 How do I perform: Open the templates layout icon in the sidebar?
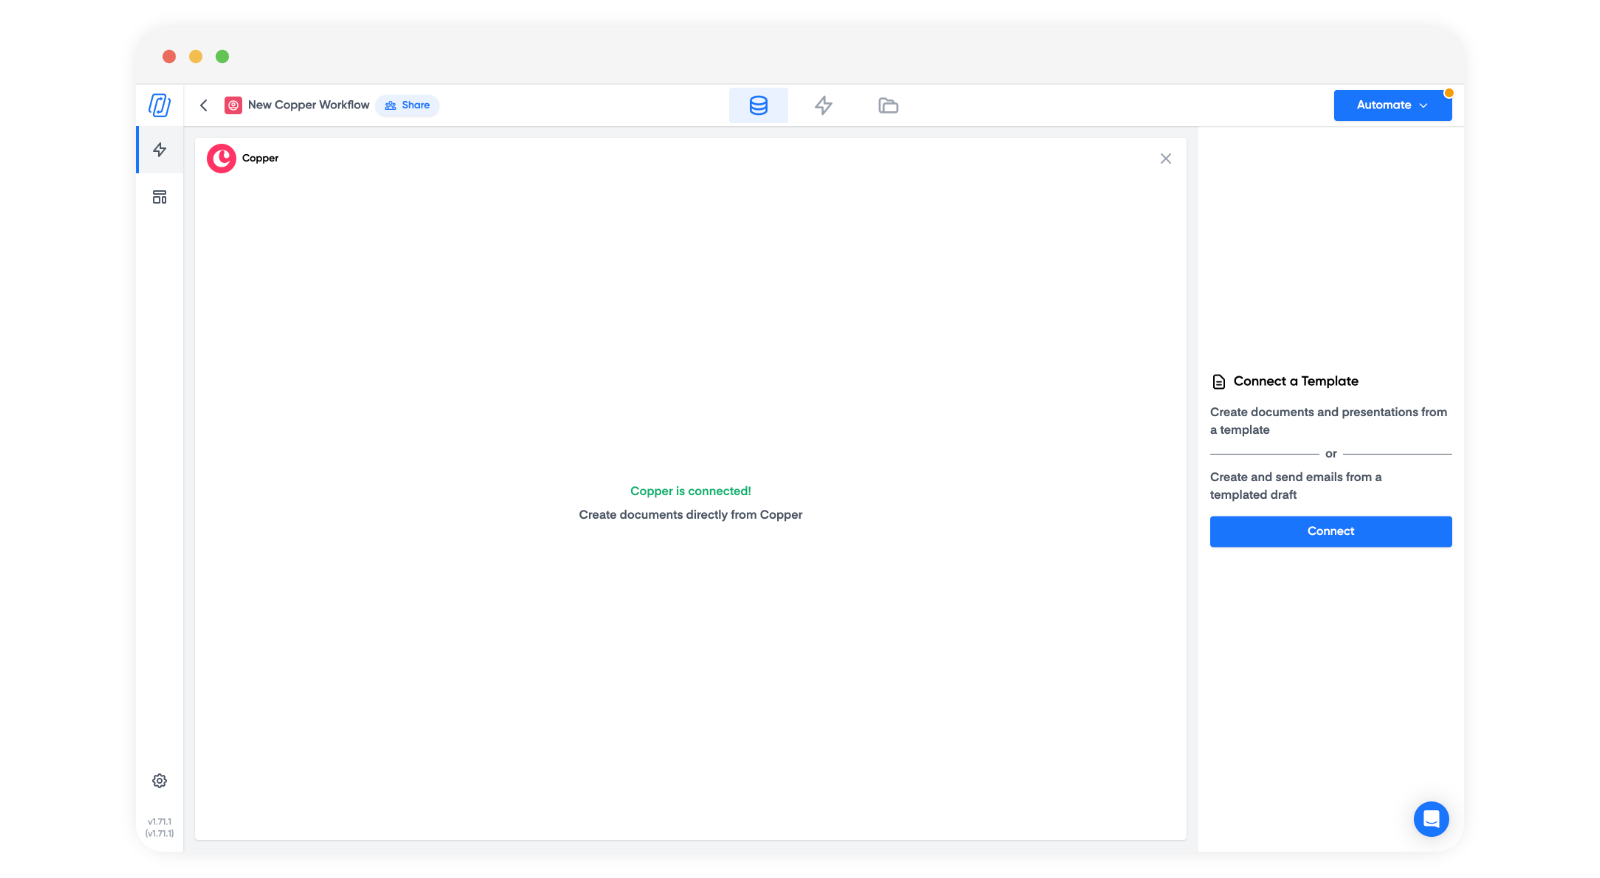point(159,197)
